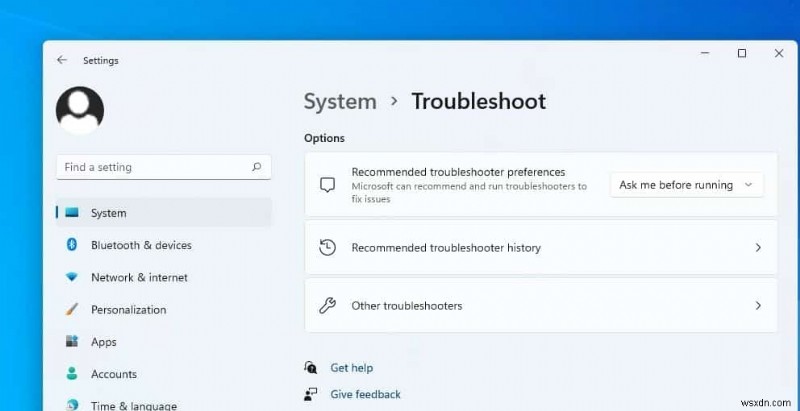This screenshot has width=800, height=411.
Task: Click the Give feedback person icon
Action: pyautogui.click(x=311, y=394)
